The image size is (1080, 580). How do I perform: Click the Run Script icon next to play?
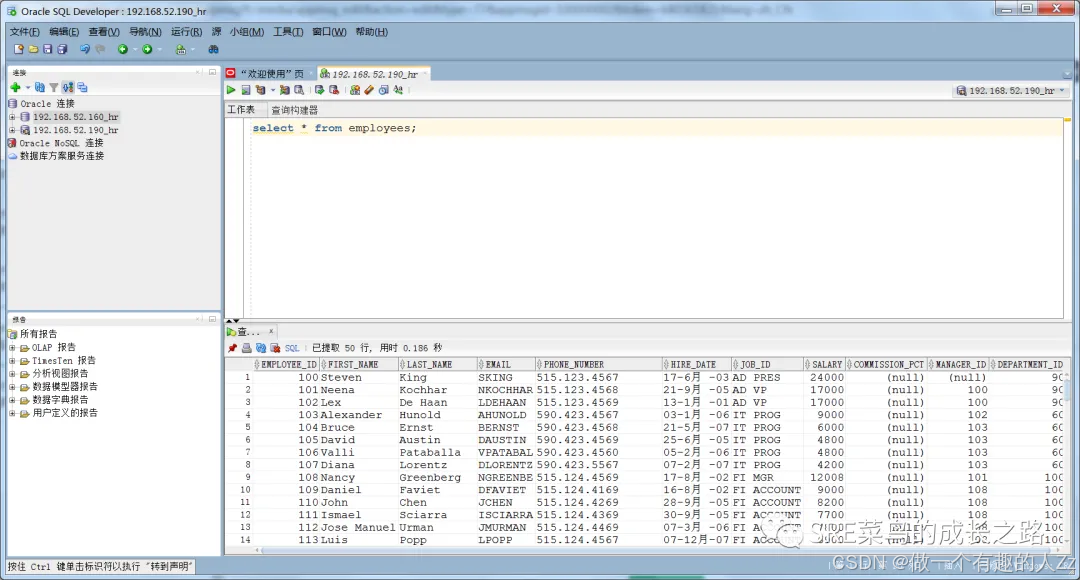coord(246,90)
